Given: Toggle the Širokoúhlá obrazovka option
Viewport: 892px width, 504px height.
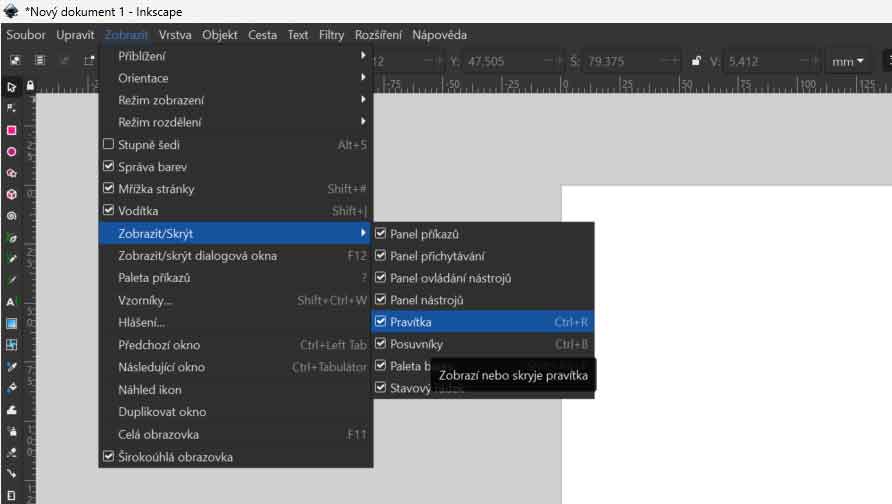Looking at the screenshot, I should (x=109, y=457).
